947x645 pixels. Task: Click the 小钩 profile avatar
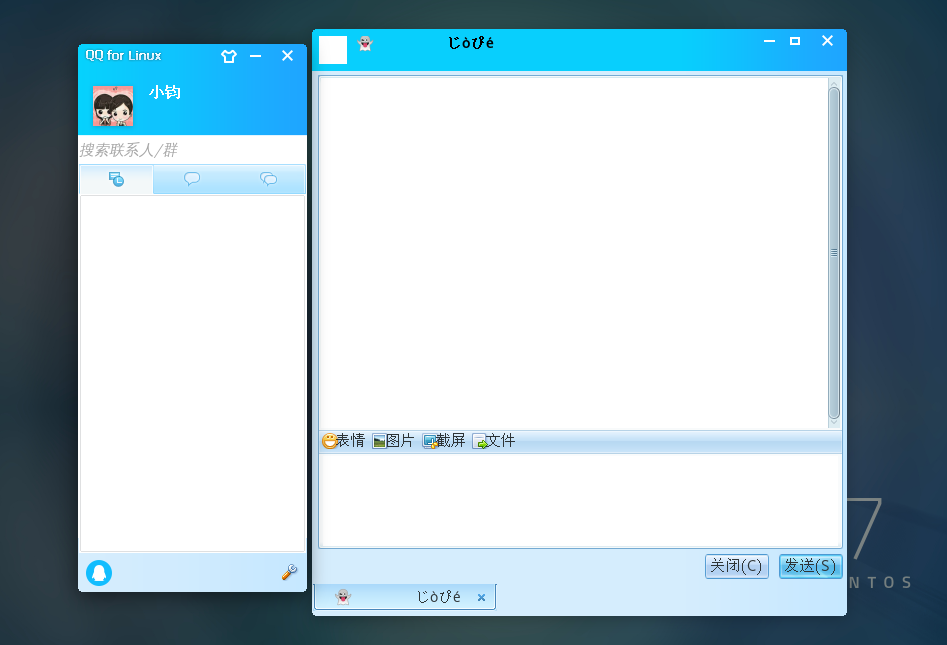tap(113, 106)
